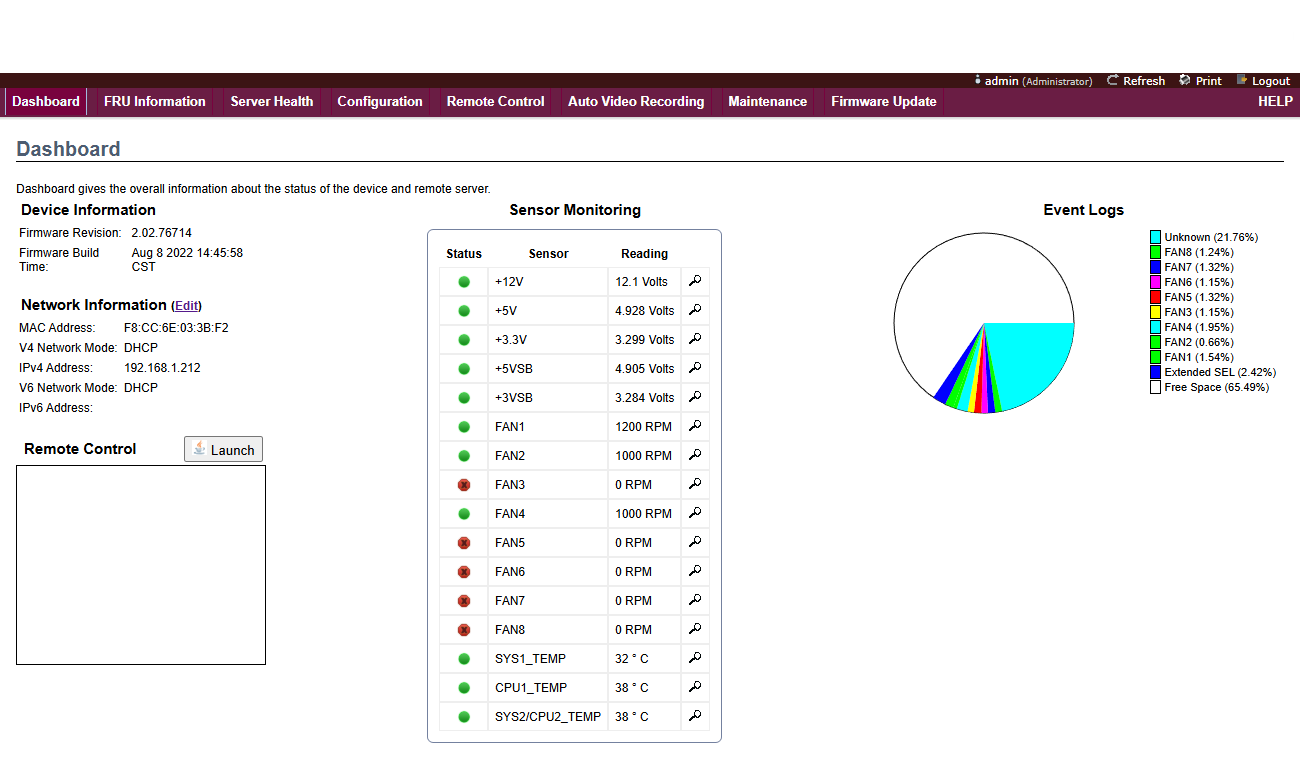This screenshot has height=781, width=1300.
Task: Click the Unknown cyan legend swatch
Action: pos(1155,237)
